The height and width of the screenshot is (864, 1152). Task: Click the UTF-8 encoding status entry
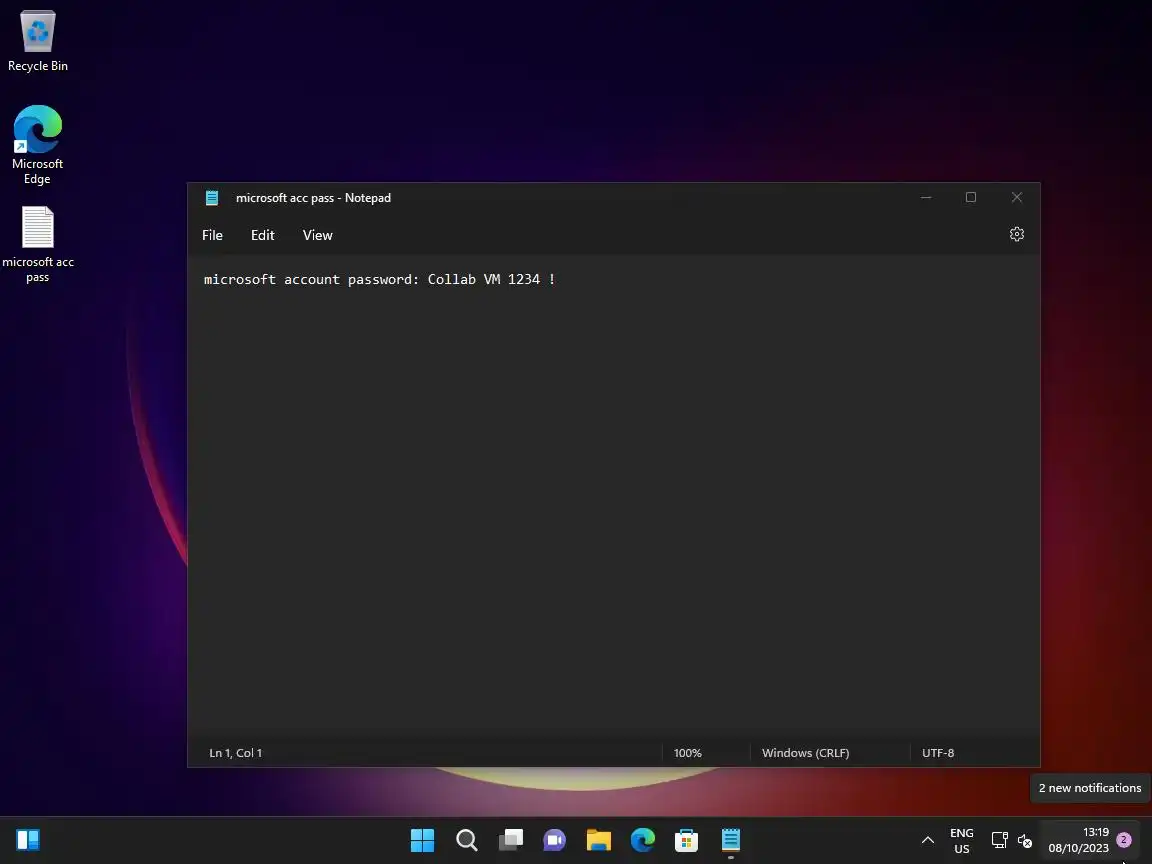pos(938,753)
